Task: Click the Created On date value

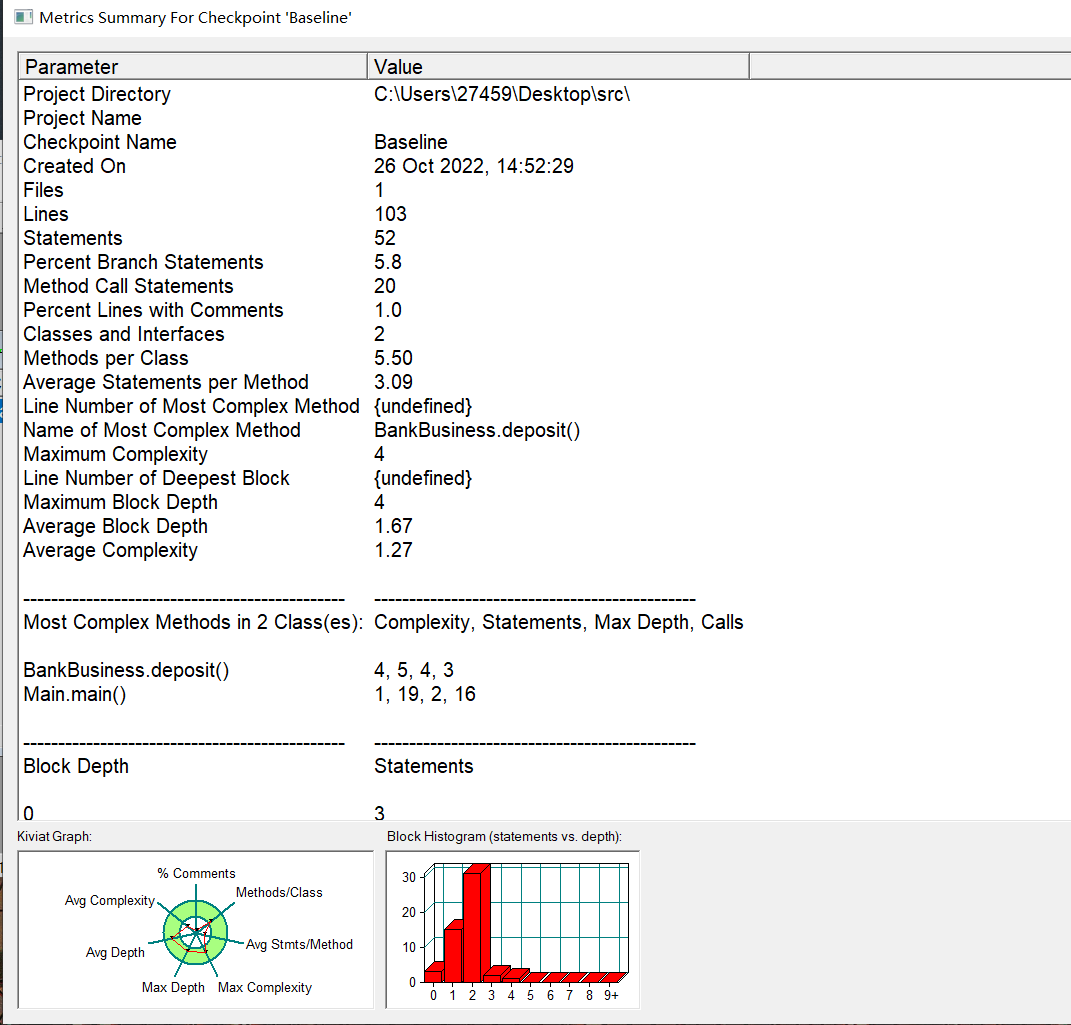Action: point(473,166)
